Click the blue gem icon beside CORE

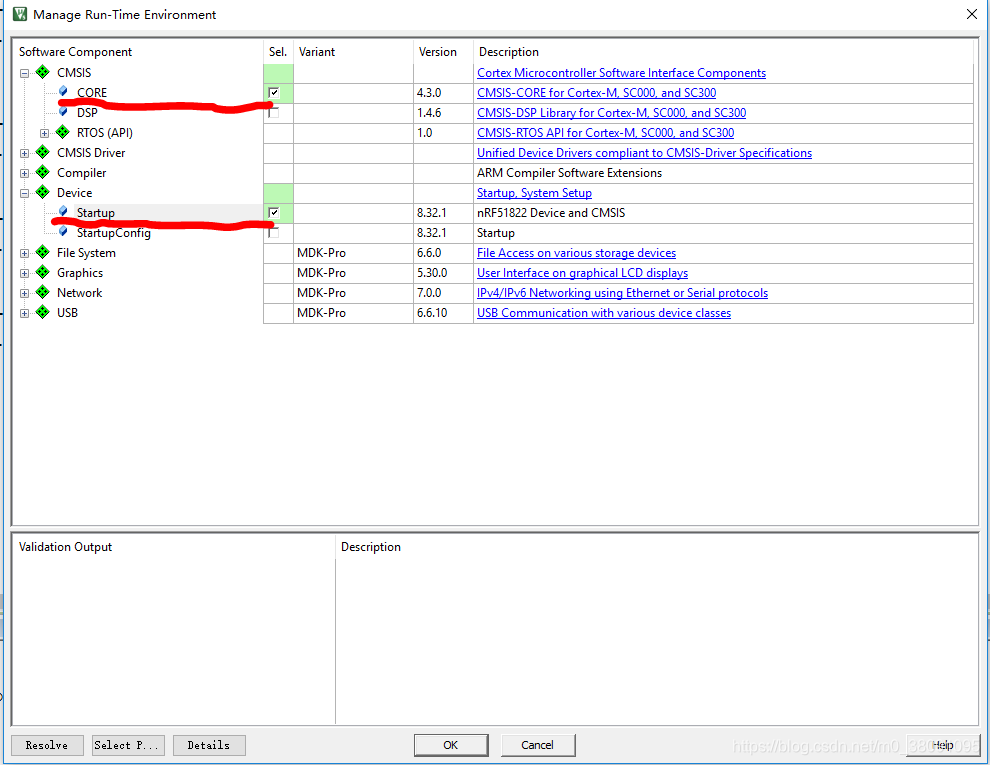click(x=63, y=92)
